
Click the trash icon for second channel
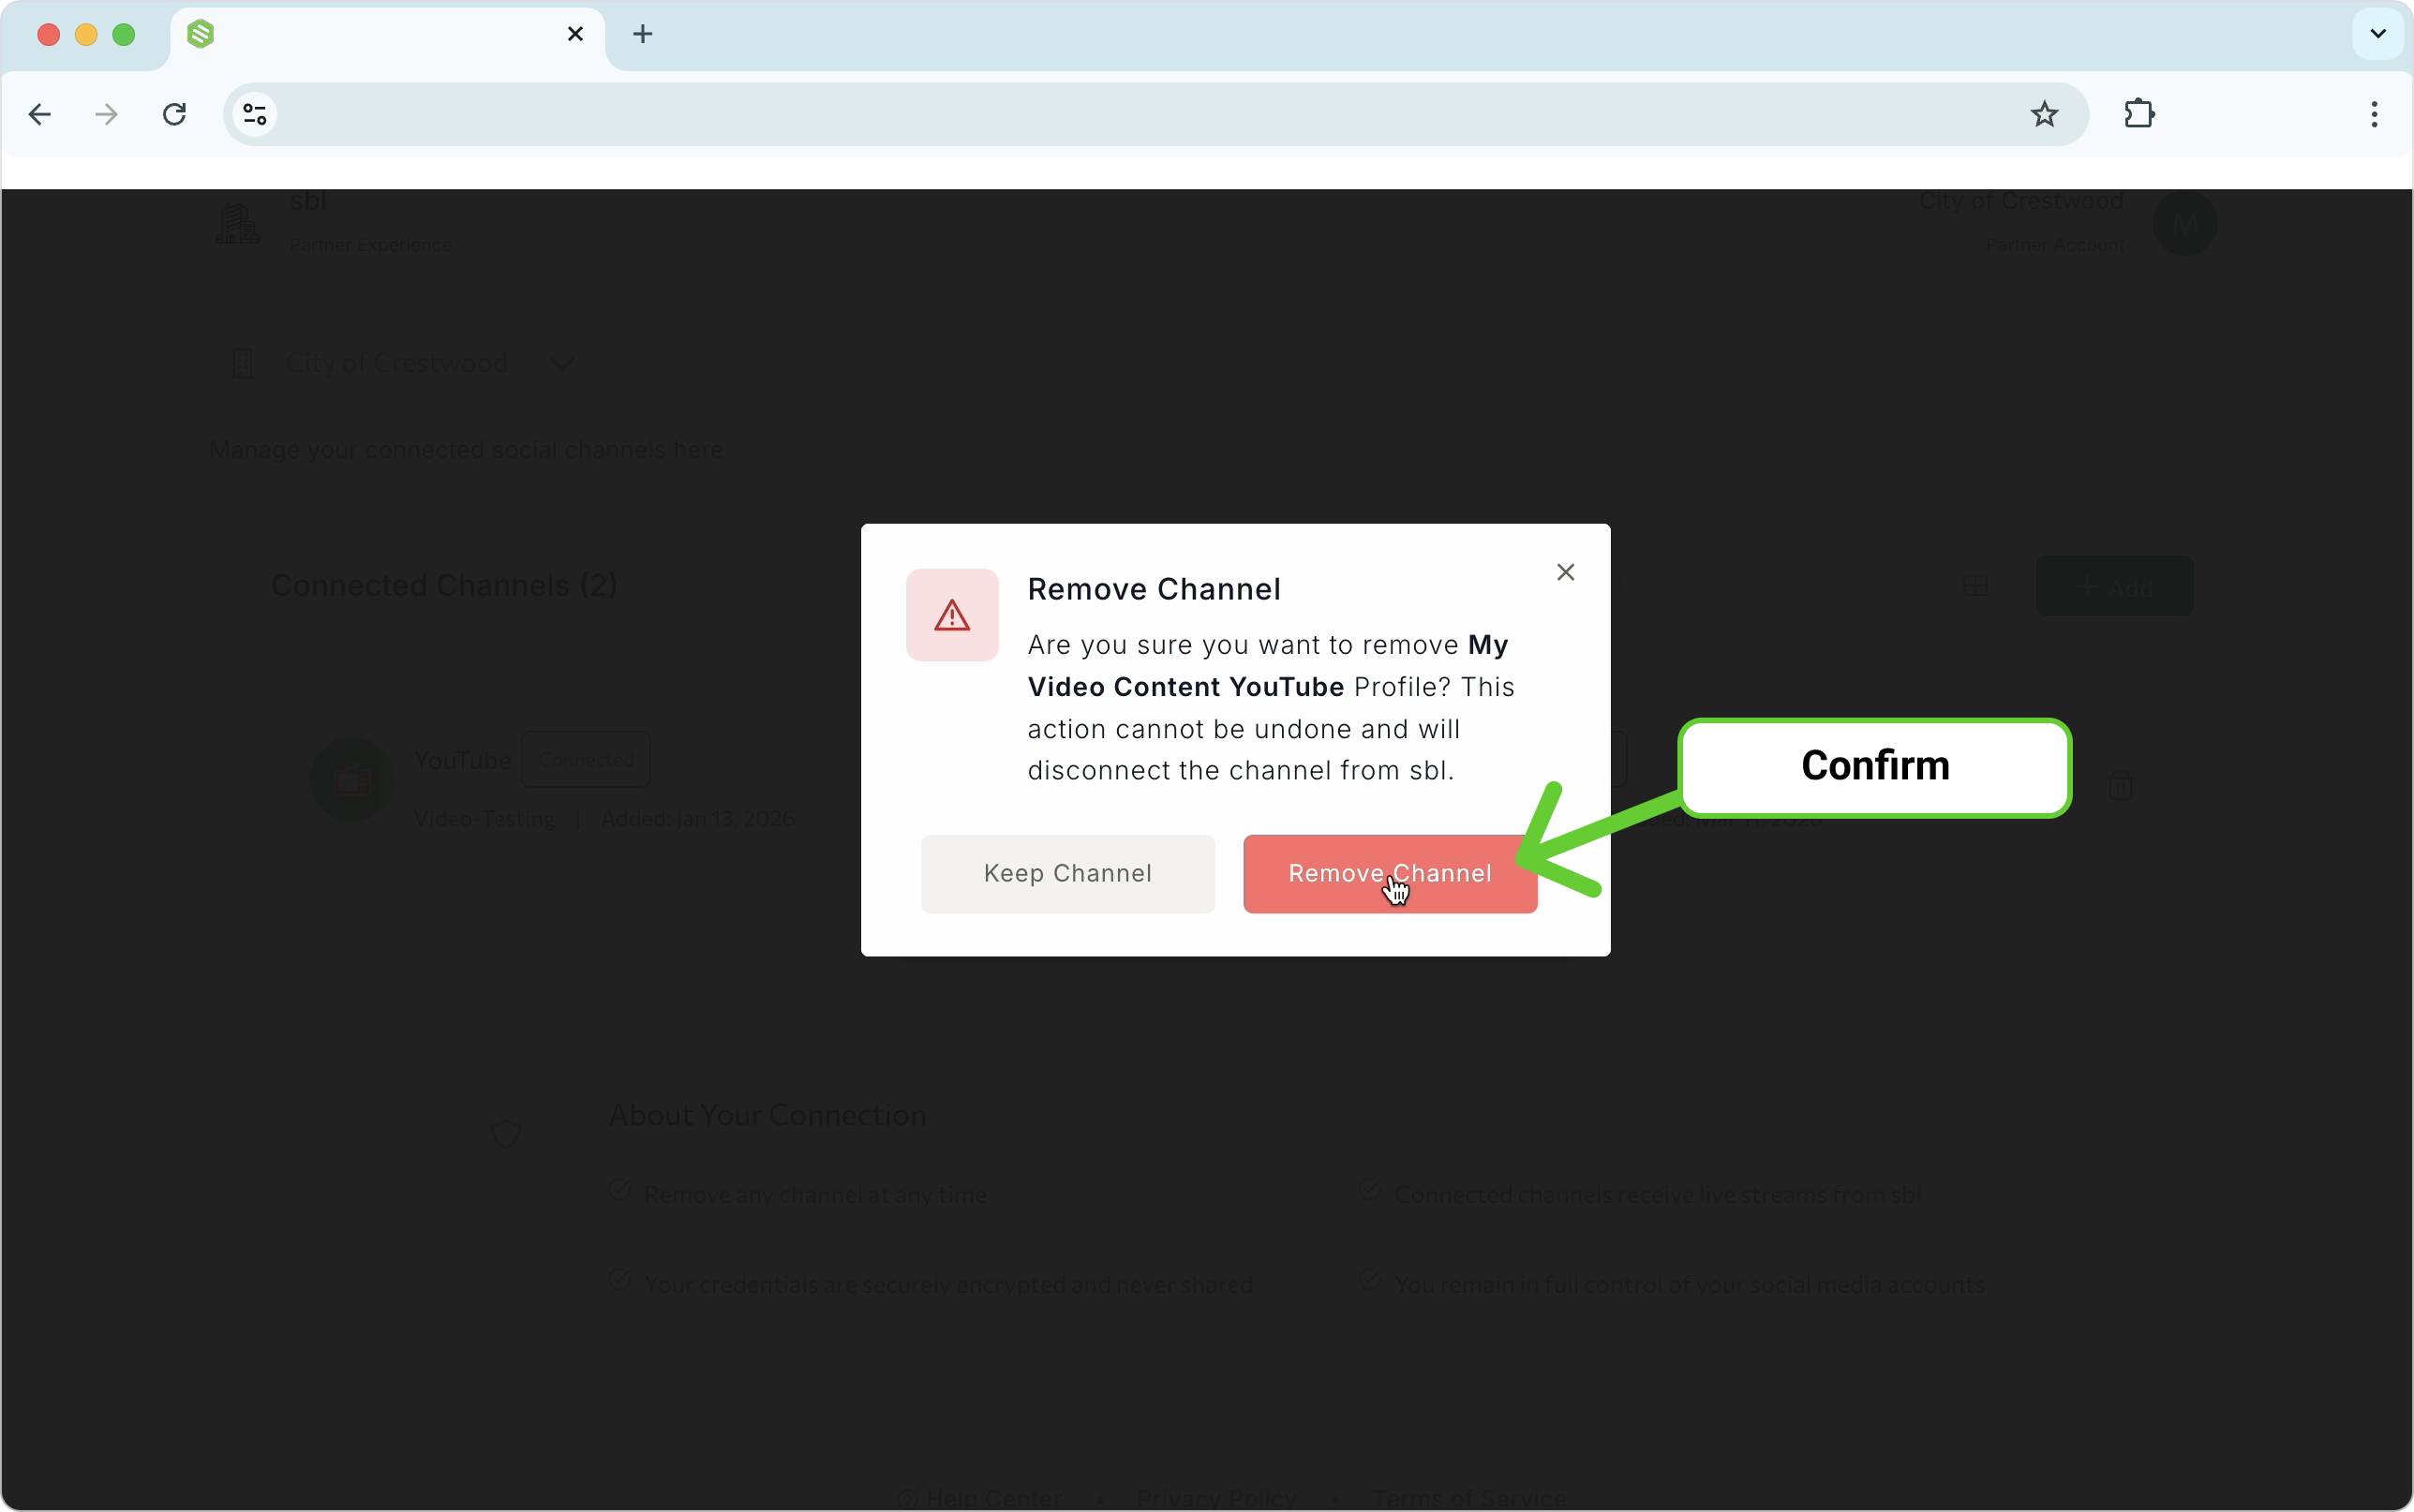(x=2119, y=784)
